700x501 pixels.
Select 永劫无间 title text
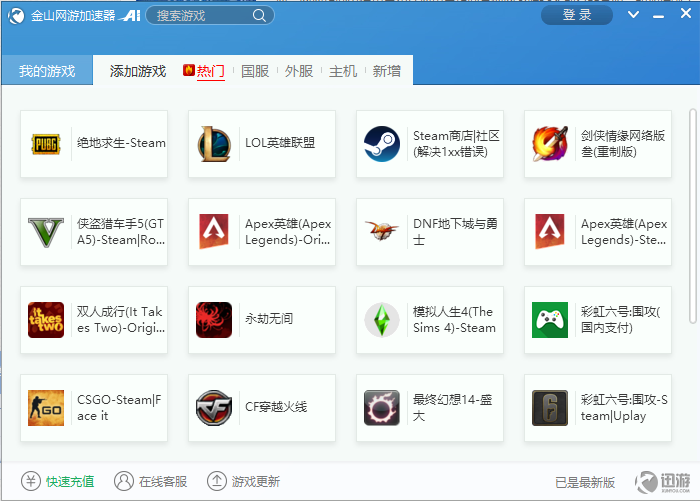(269, 319)
